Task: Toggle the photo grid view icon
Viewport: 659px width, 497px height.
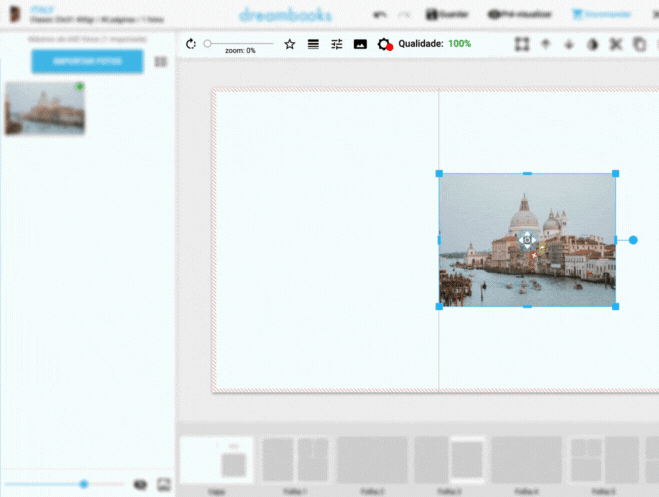Action: (x=161, y=62)
